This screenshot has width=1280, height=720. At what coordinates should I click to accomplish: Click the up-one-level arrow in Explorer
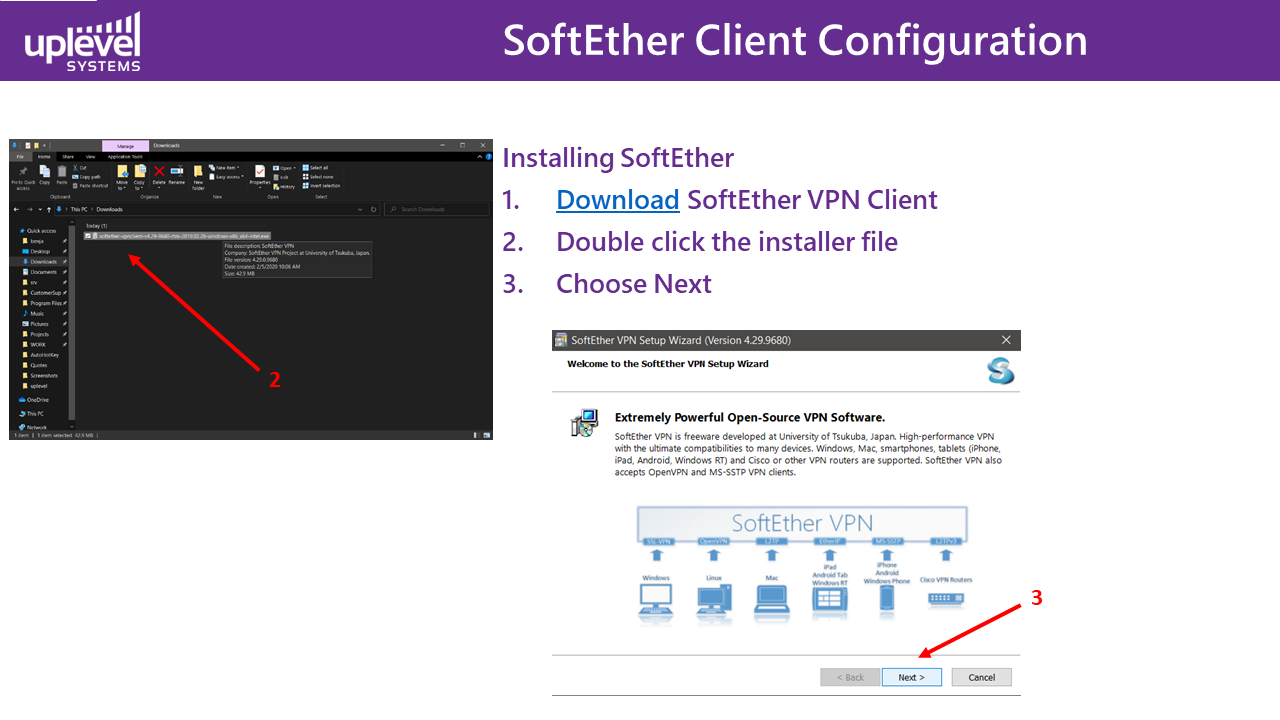click(x=49, y=210)
